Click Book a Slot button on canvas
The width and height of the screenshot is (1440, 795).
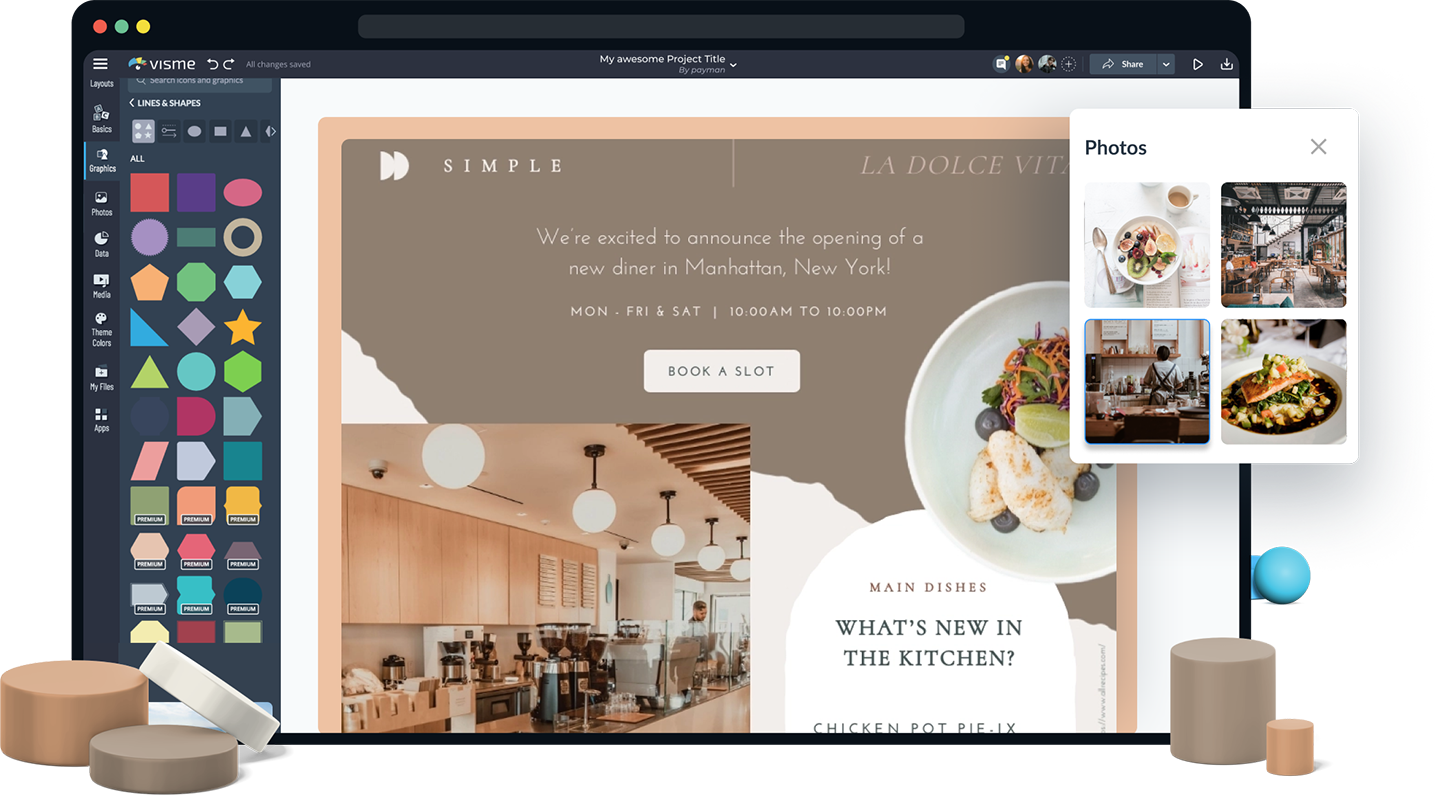(722, 371)
